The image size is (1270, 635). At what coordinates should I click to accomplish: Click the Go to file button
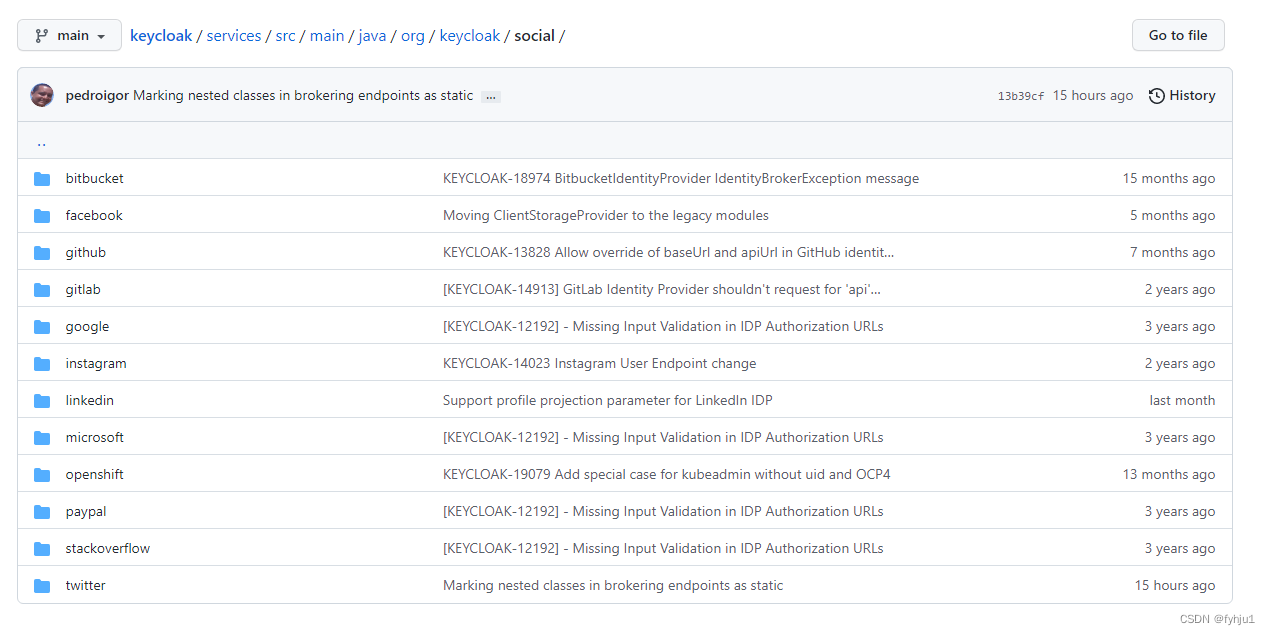[x=1177, y=34]
